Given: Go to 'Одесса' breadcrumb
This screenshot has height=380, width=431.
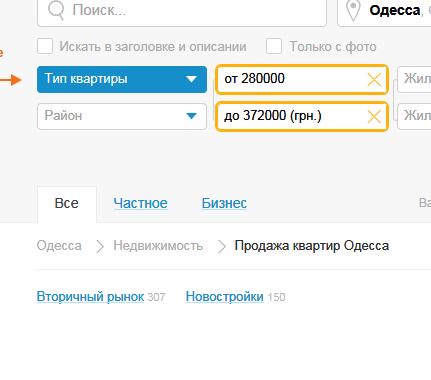Looking at the screenshot, I should coord(59,246).
